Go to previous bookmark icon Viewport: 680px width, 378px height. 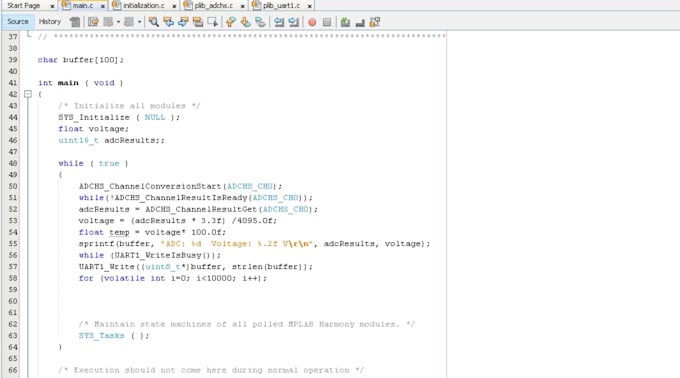point(231,22)
